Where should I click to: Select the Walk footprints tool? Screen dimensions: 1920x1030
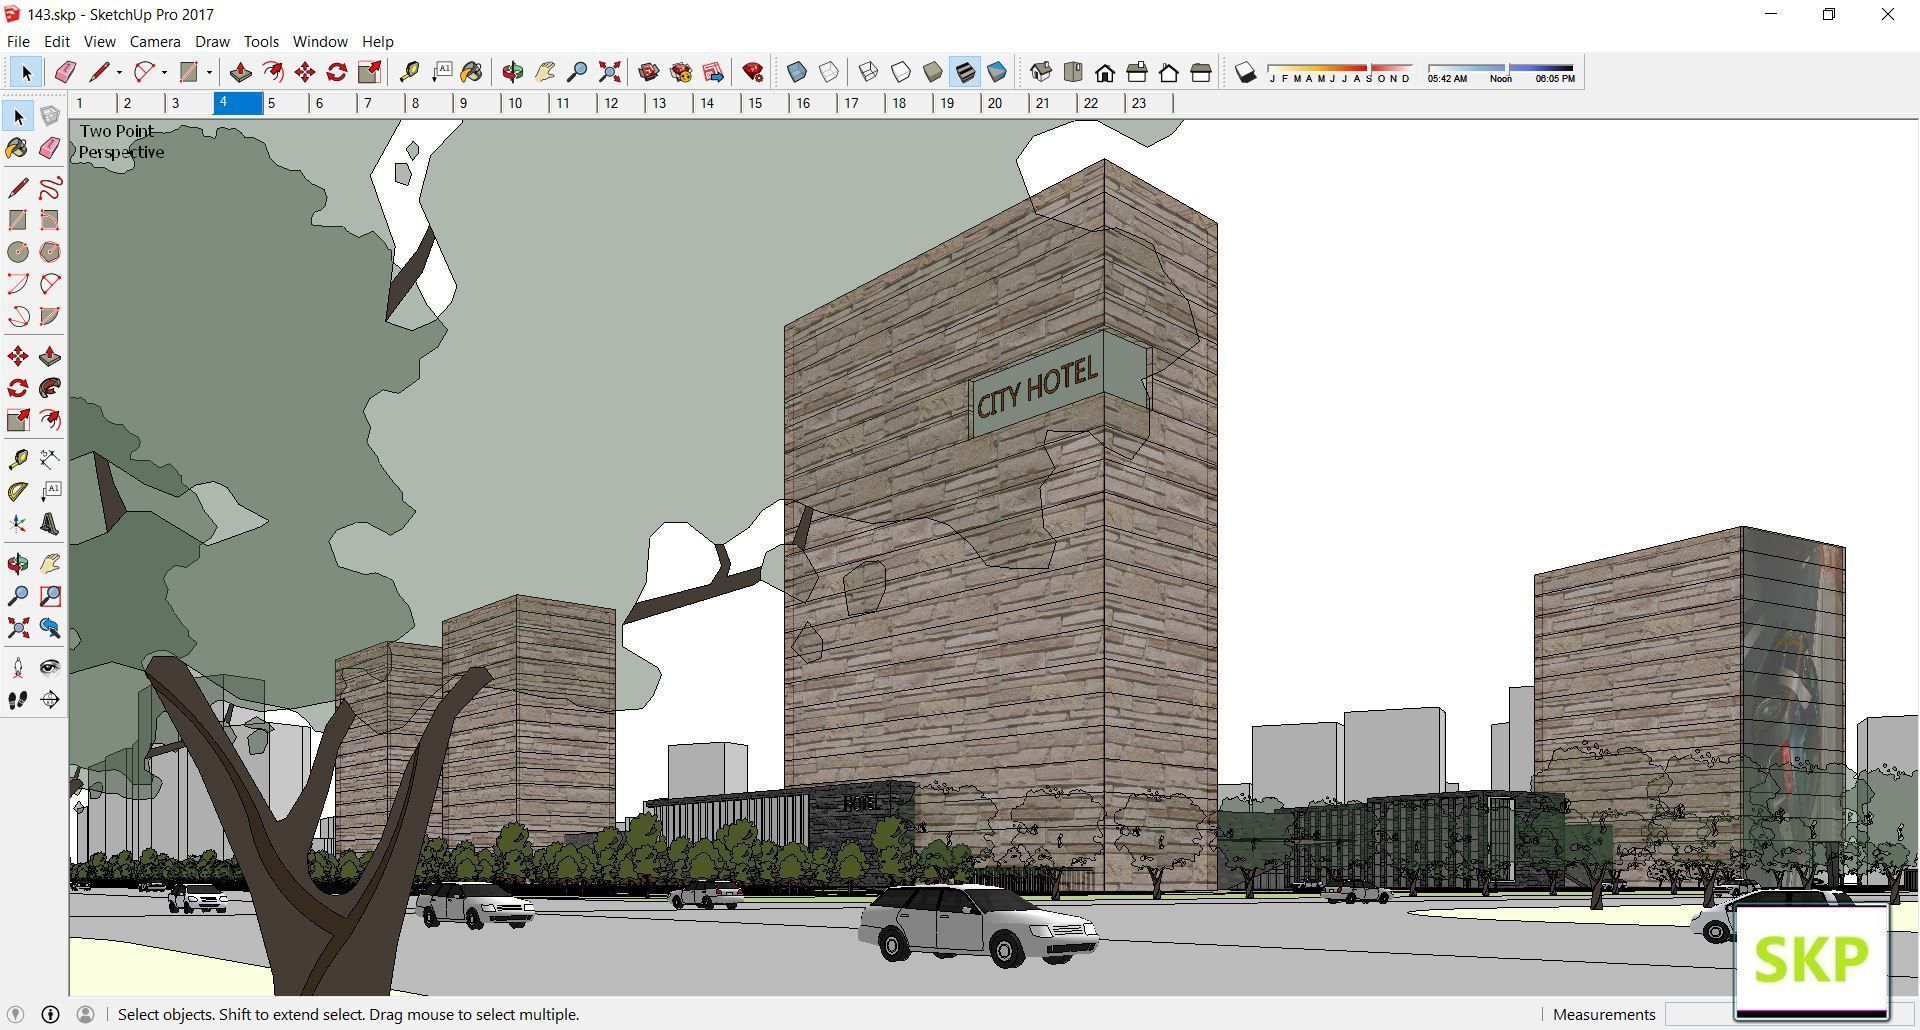pyautogui.click(x=18, y=700)
